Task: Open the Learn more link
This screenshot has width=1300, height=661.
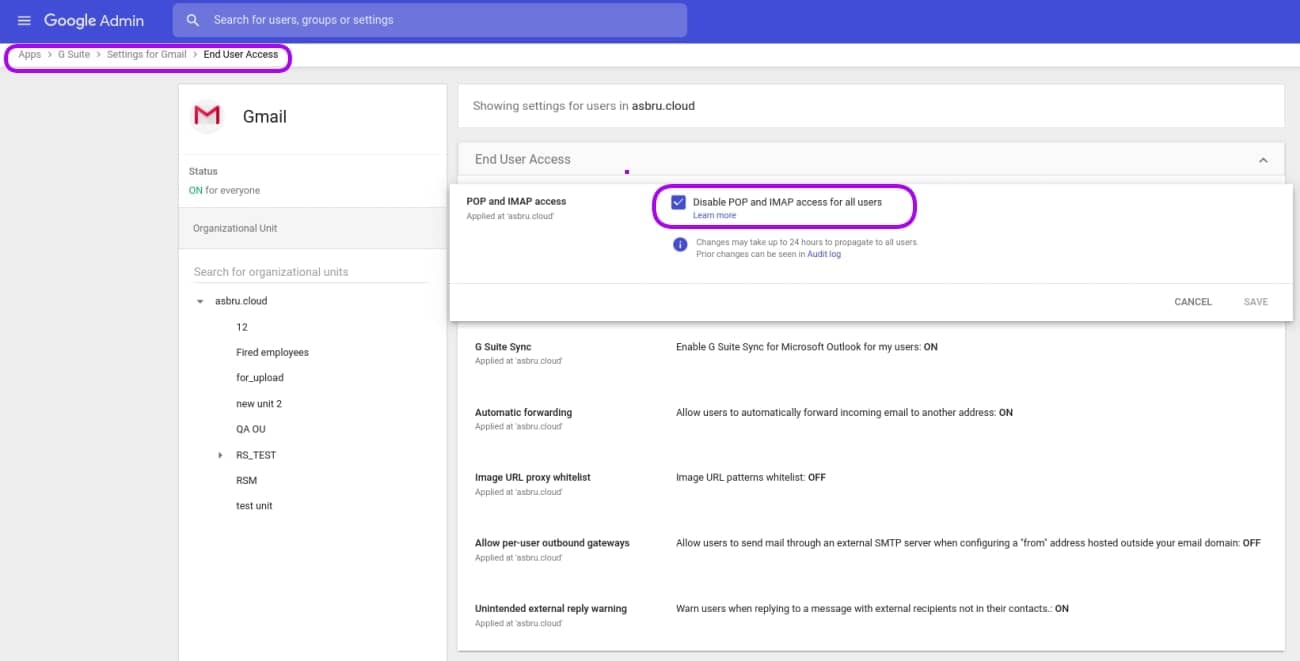Action: click(x=714, y=215)
